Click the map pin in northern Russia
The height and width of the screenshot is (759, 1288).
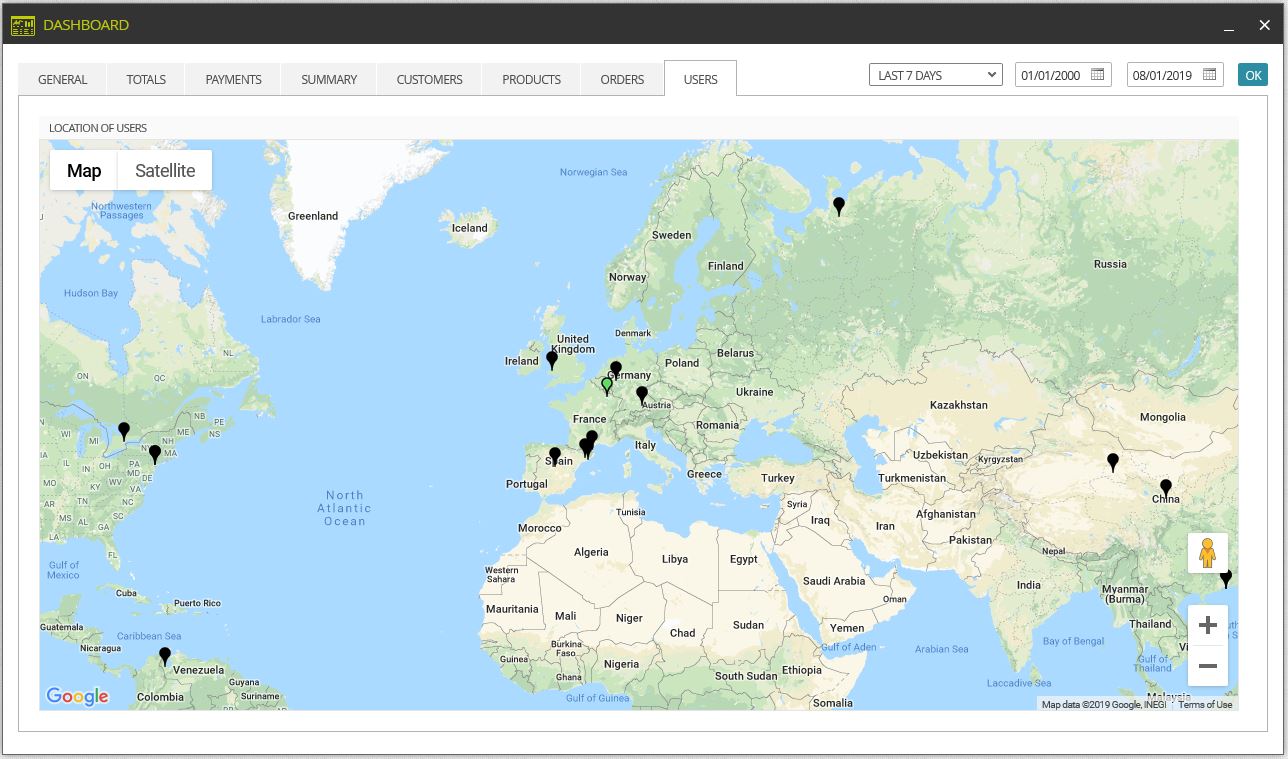[839, 206]
